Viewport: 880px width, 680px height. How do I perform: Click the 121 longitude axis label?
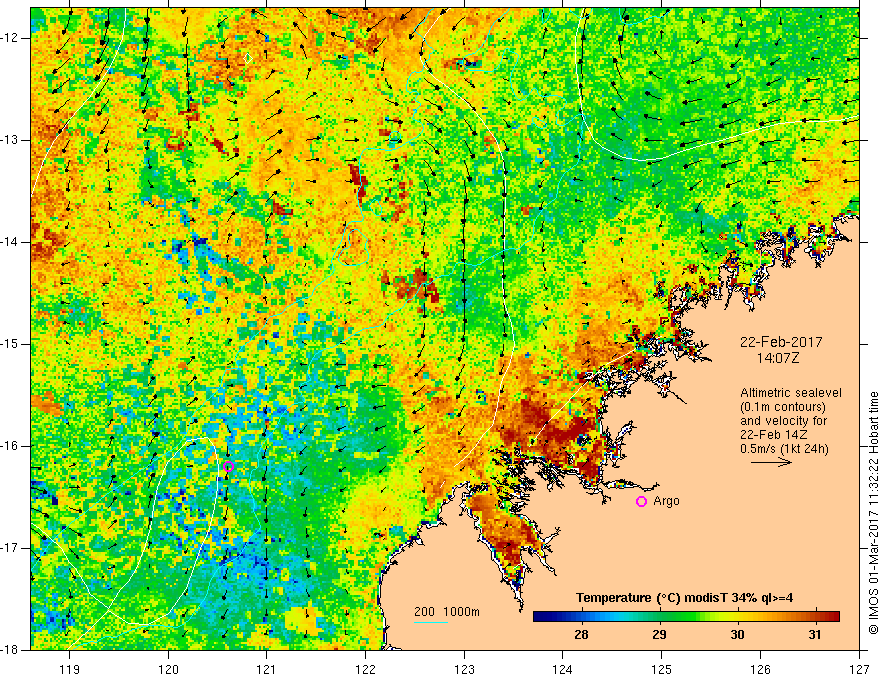click(x=267, y=669)
